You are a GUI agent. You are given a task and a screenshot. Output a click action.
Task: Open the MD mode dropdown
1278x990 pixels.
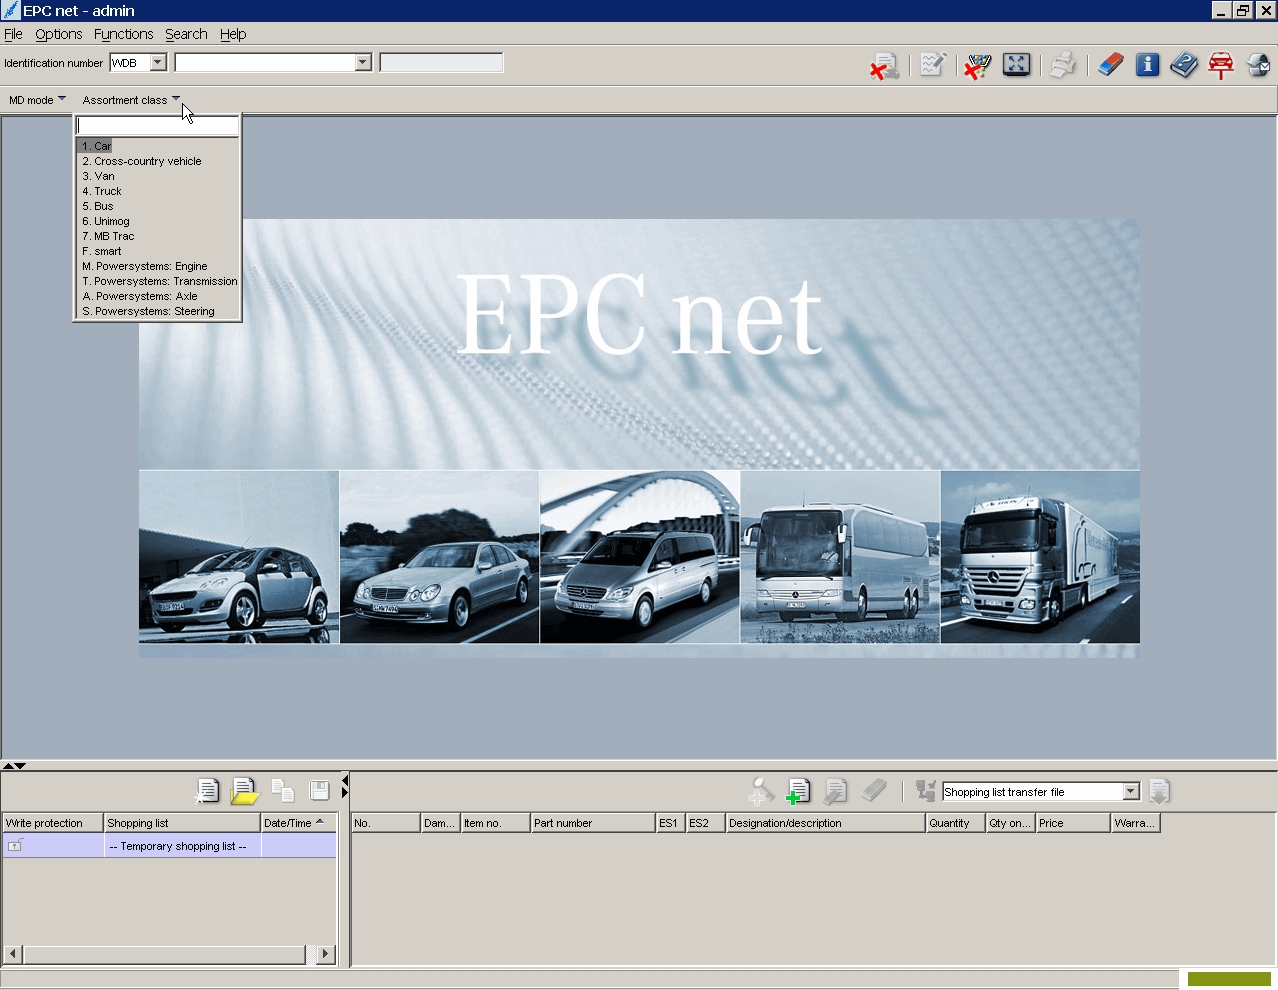(x=37, y=100)
